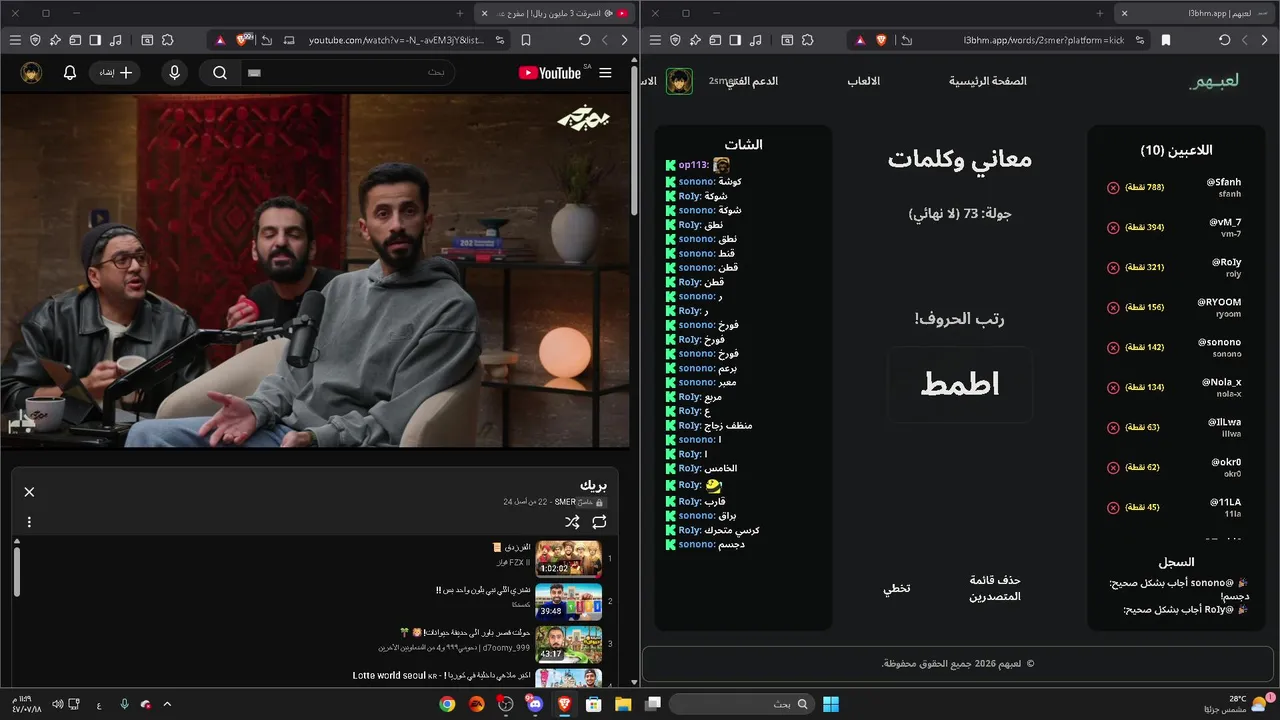Open YouTube account avatar menu

pos(31,73)
